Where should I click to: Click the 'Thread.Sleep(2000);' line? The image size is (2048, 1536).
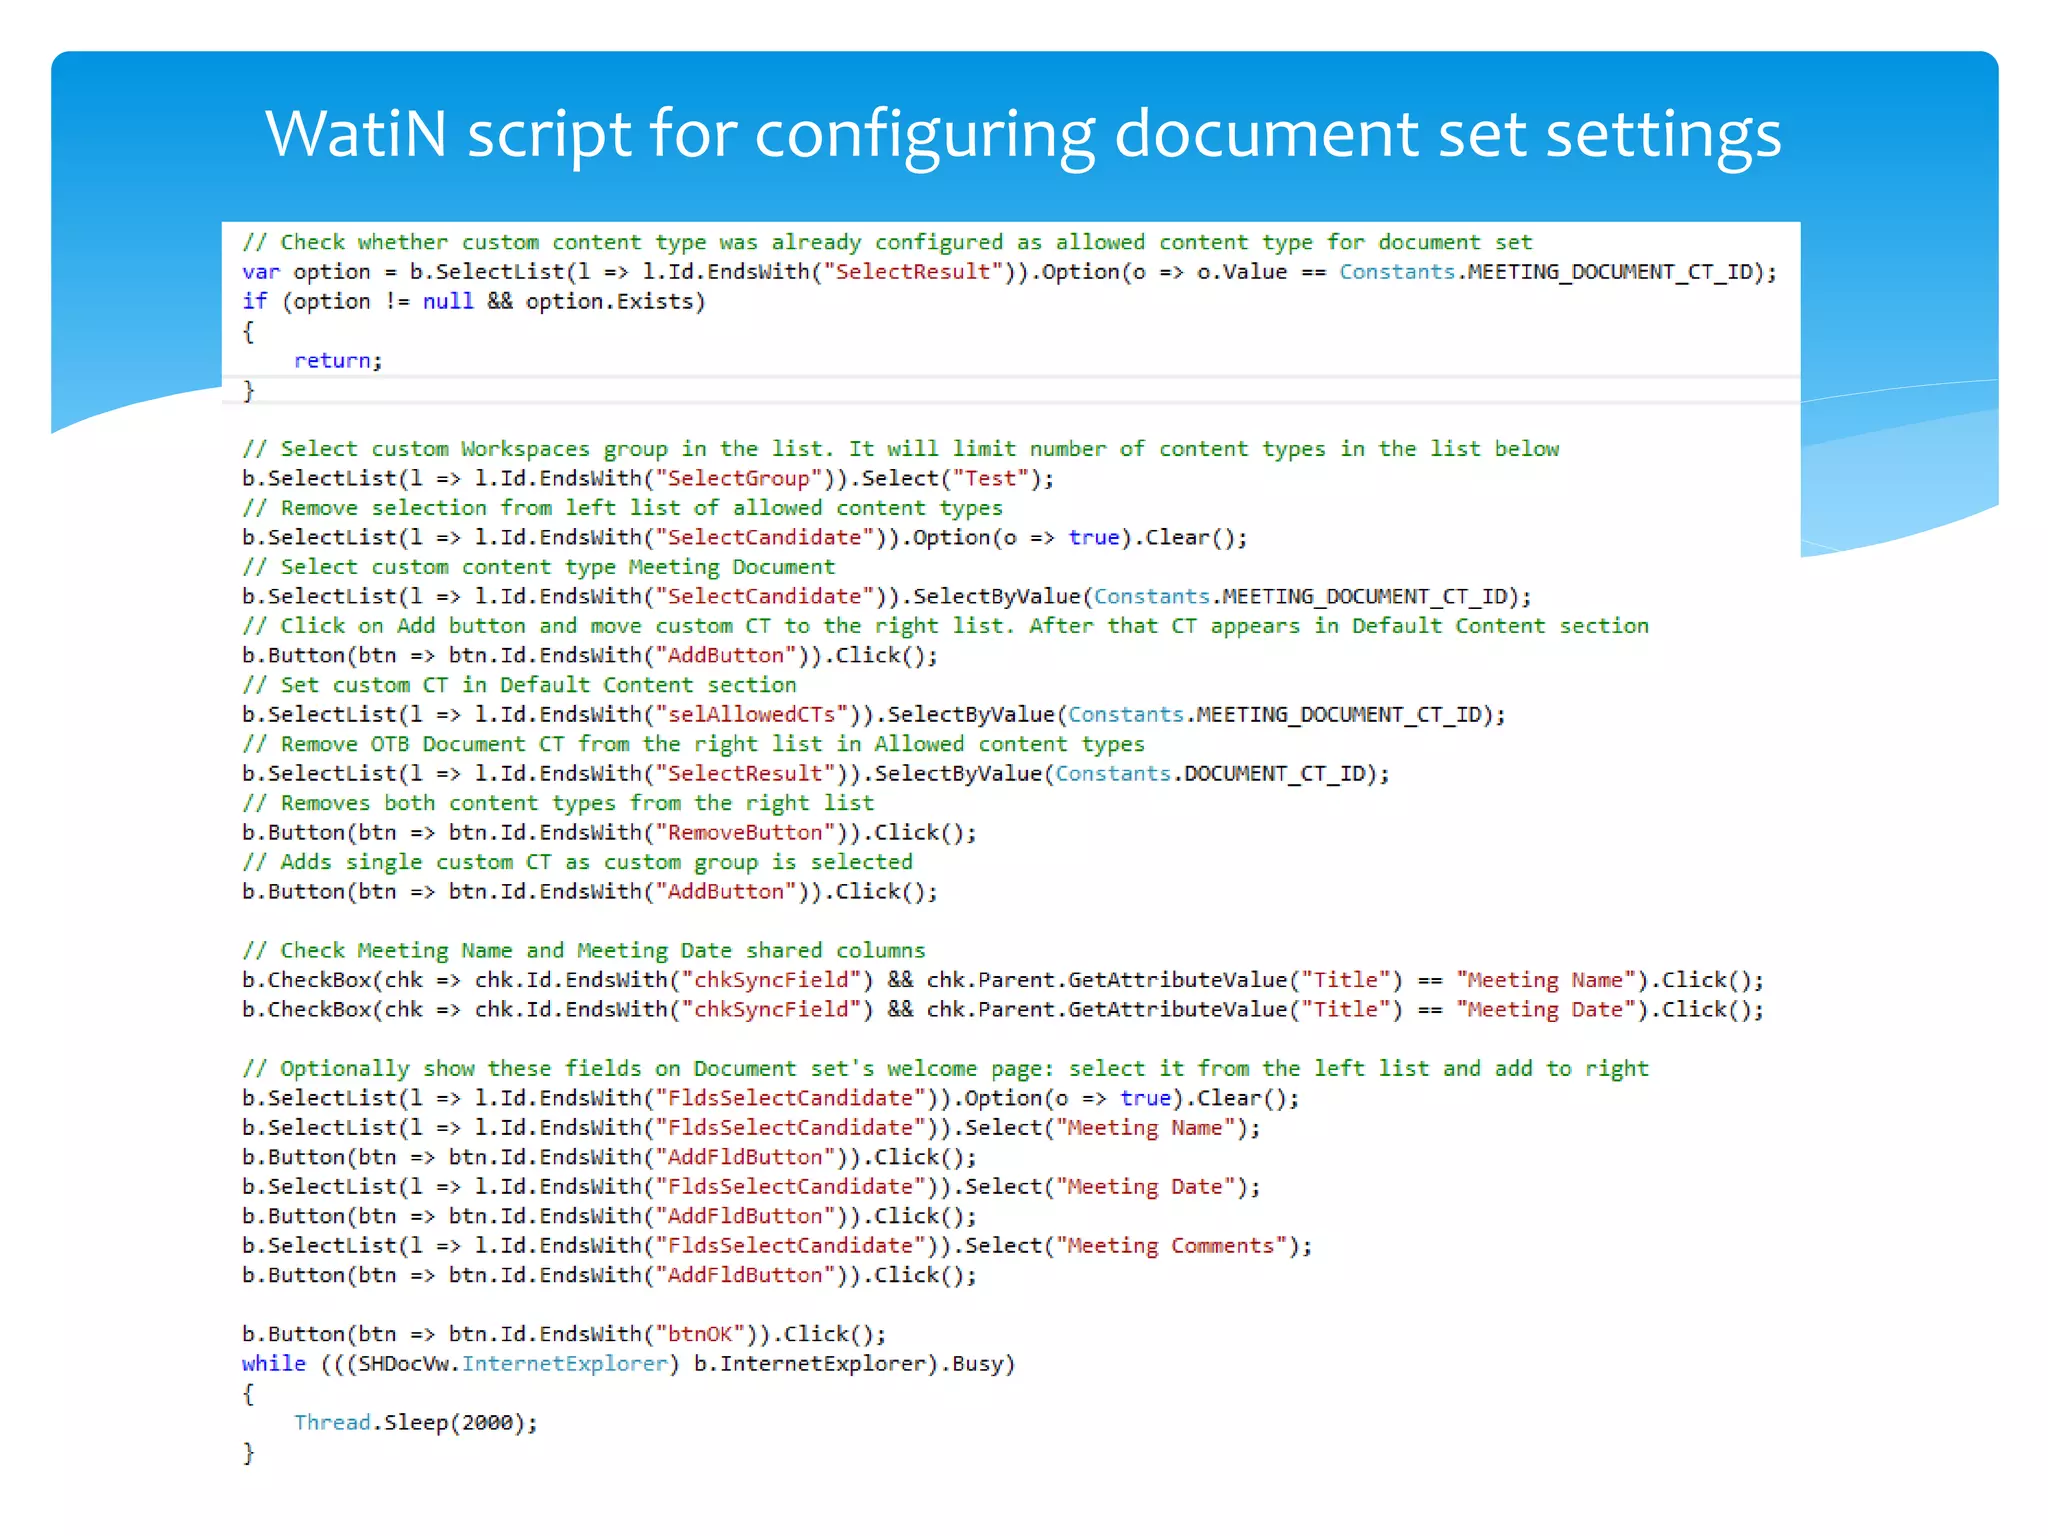416,1422
